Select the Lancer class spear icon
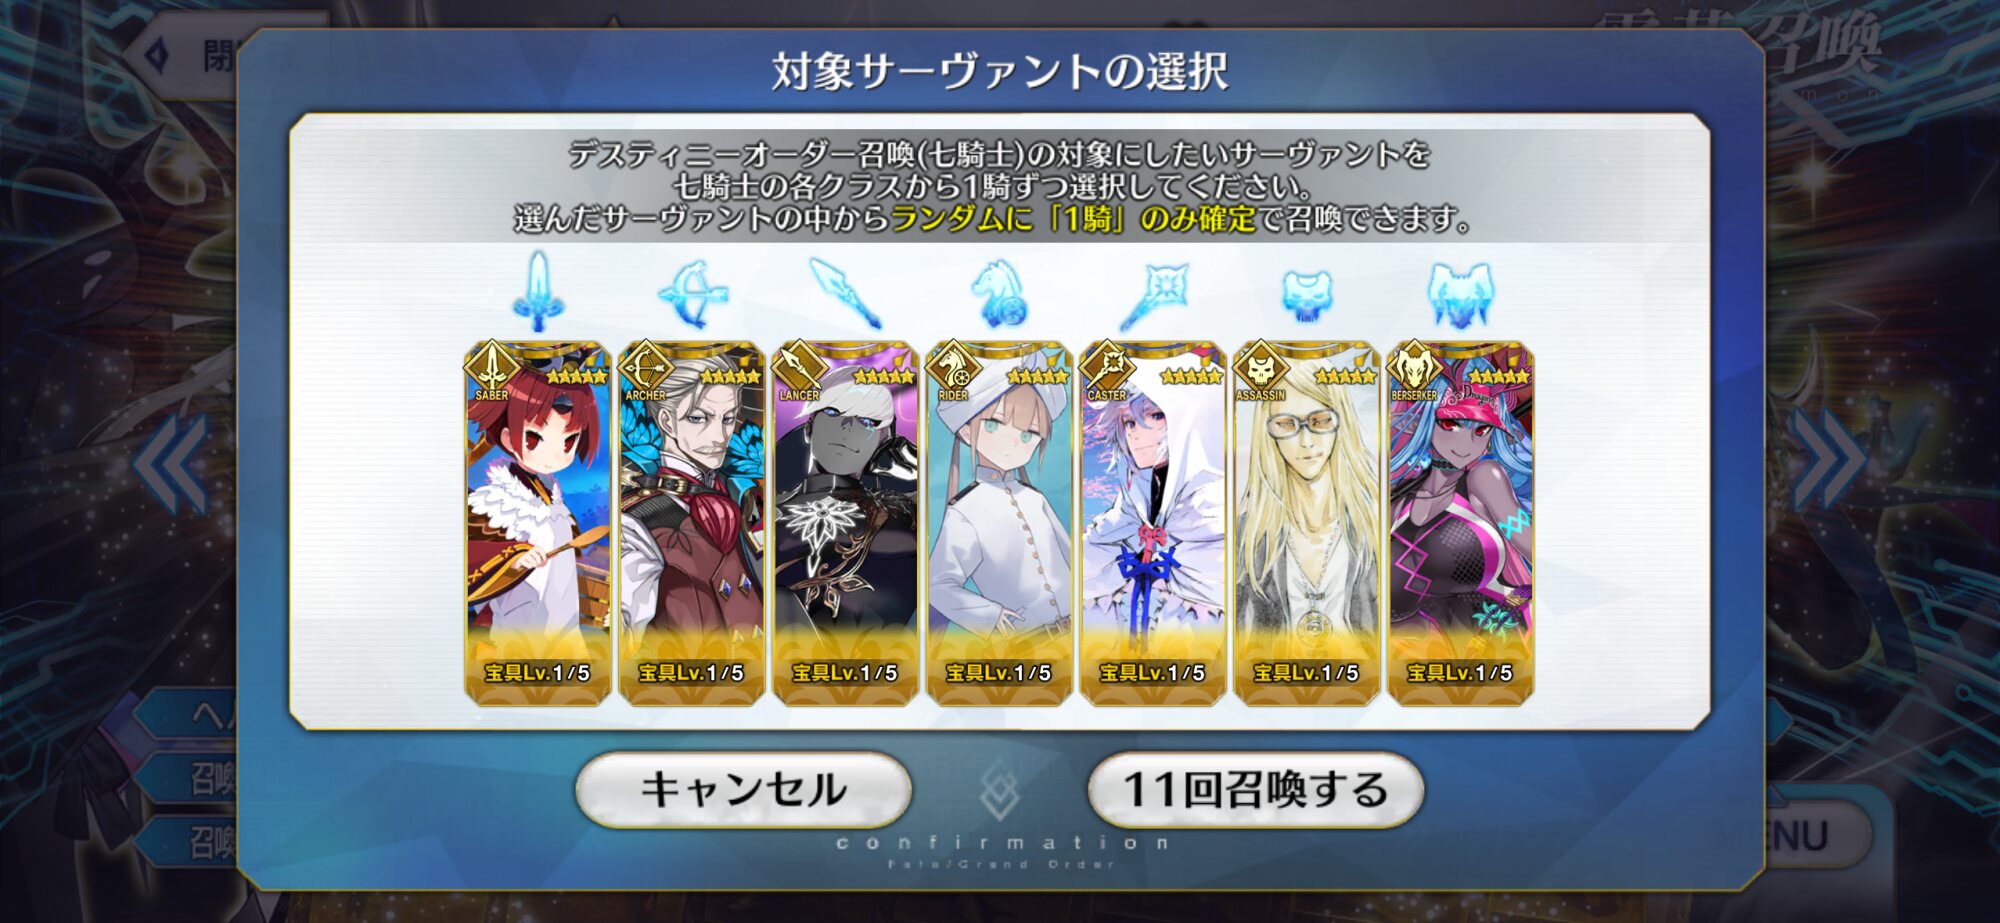Viewport: 2000px width, 923px height. tap(846, 293)
